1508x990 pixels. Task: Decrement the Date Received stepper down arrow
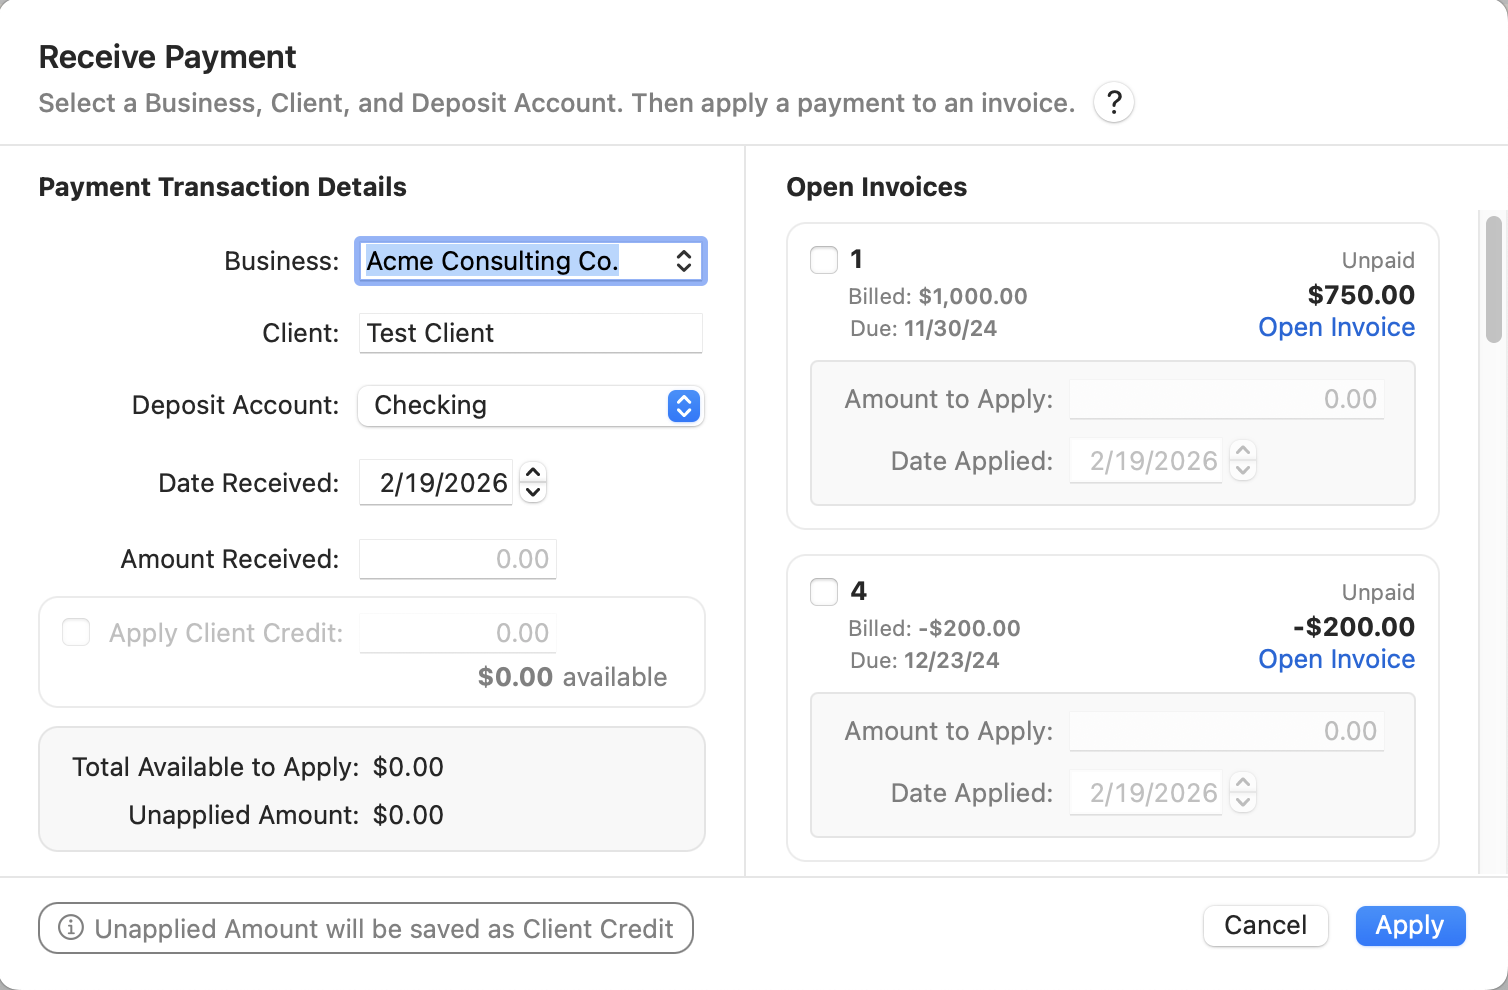point(534,492)
